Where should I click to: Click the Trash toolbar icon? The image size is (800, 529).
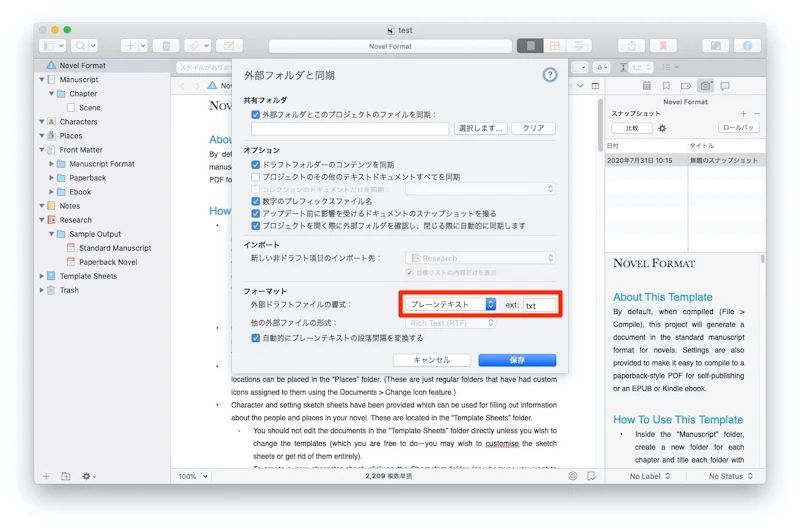166,46
